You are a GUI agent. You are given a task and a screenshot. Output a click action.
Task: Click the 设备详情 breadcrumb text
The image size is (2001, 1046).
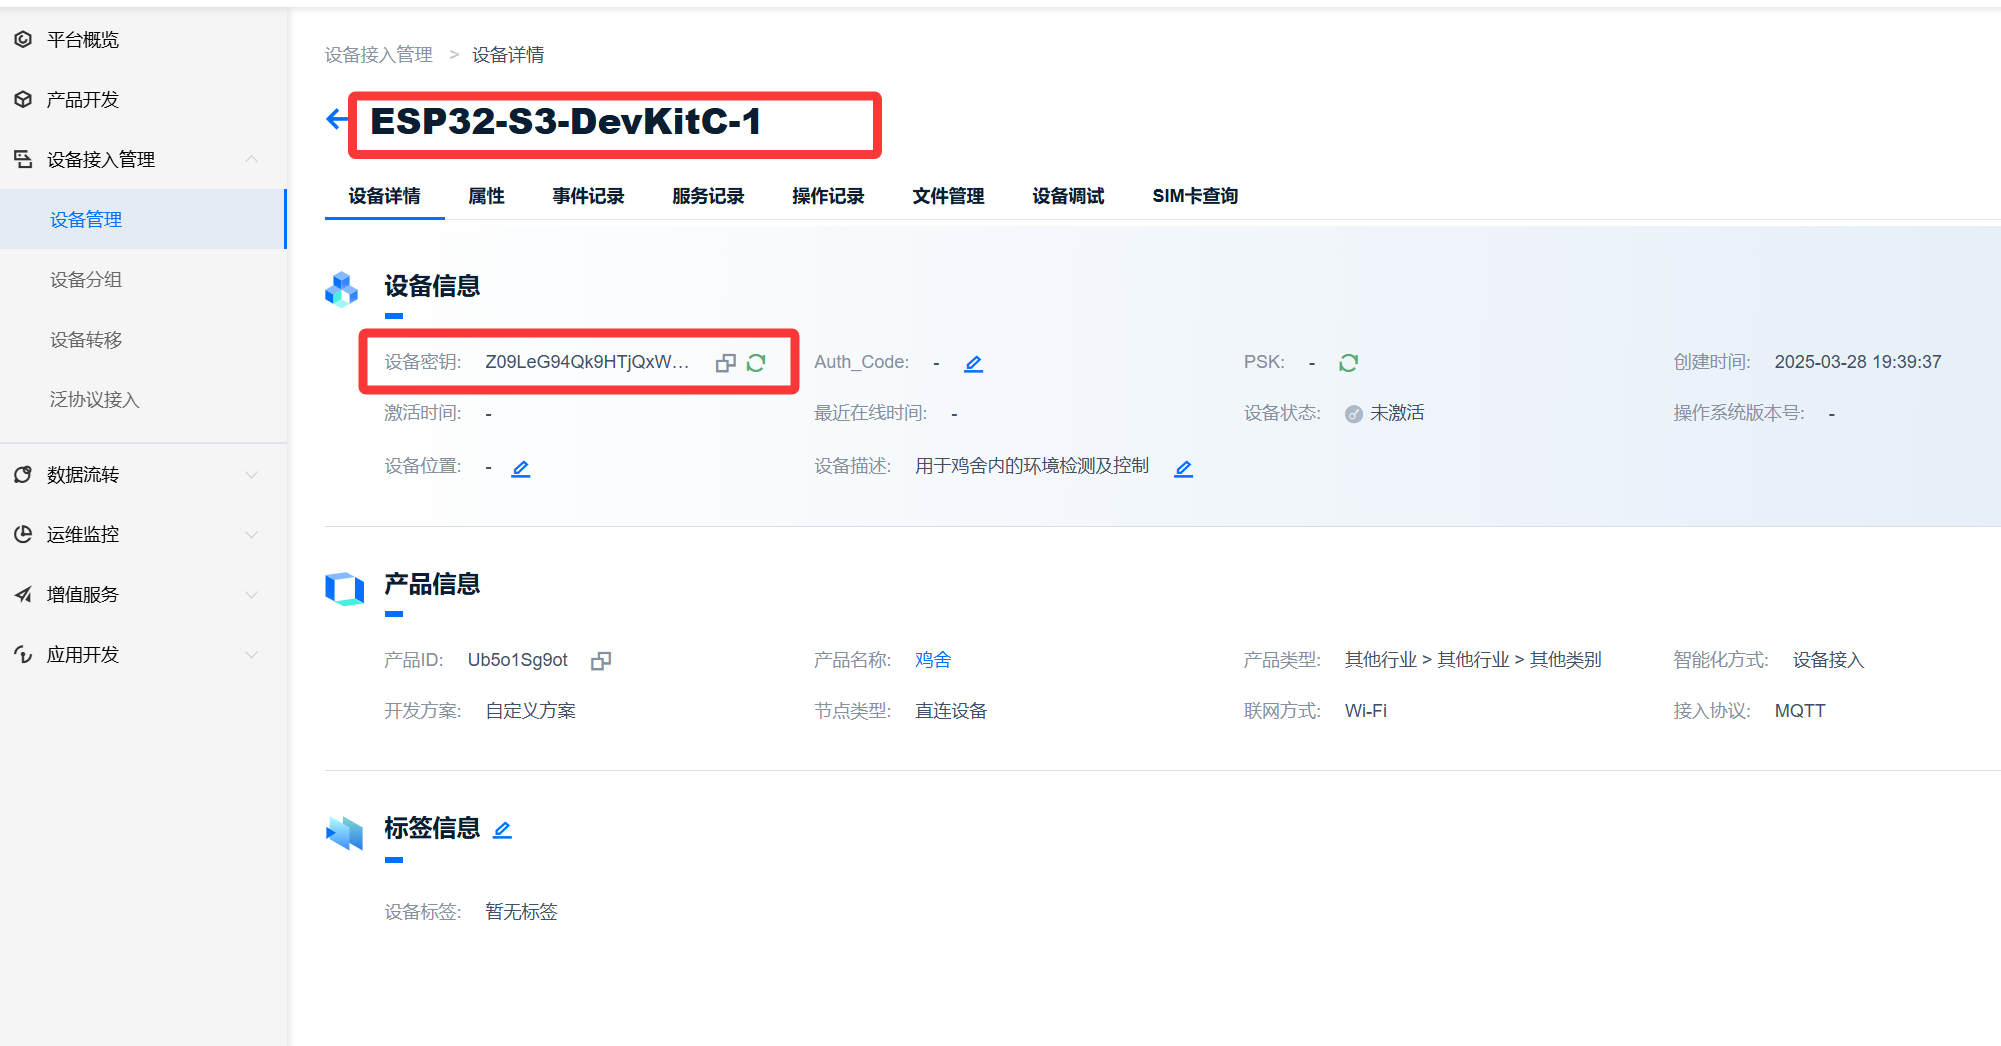[508, 55]
